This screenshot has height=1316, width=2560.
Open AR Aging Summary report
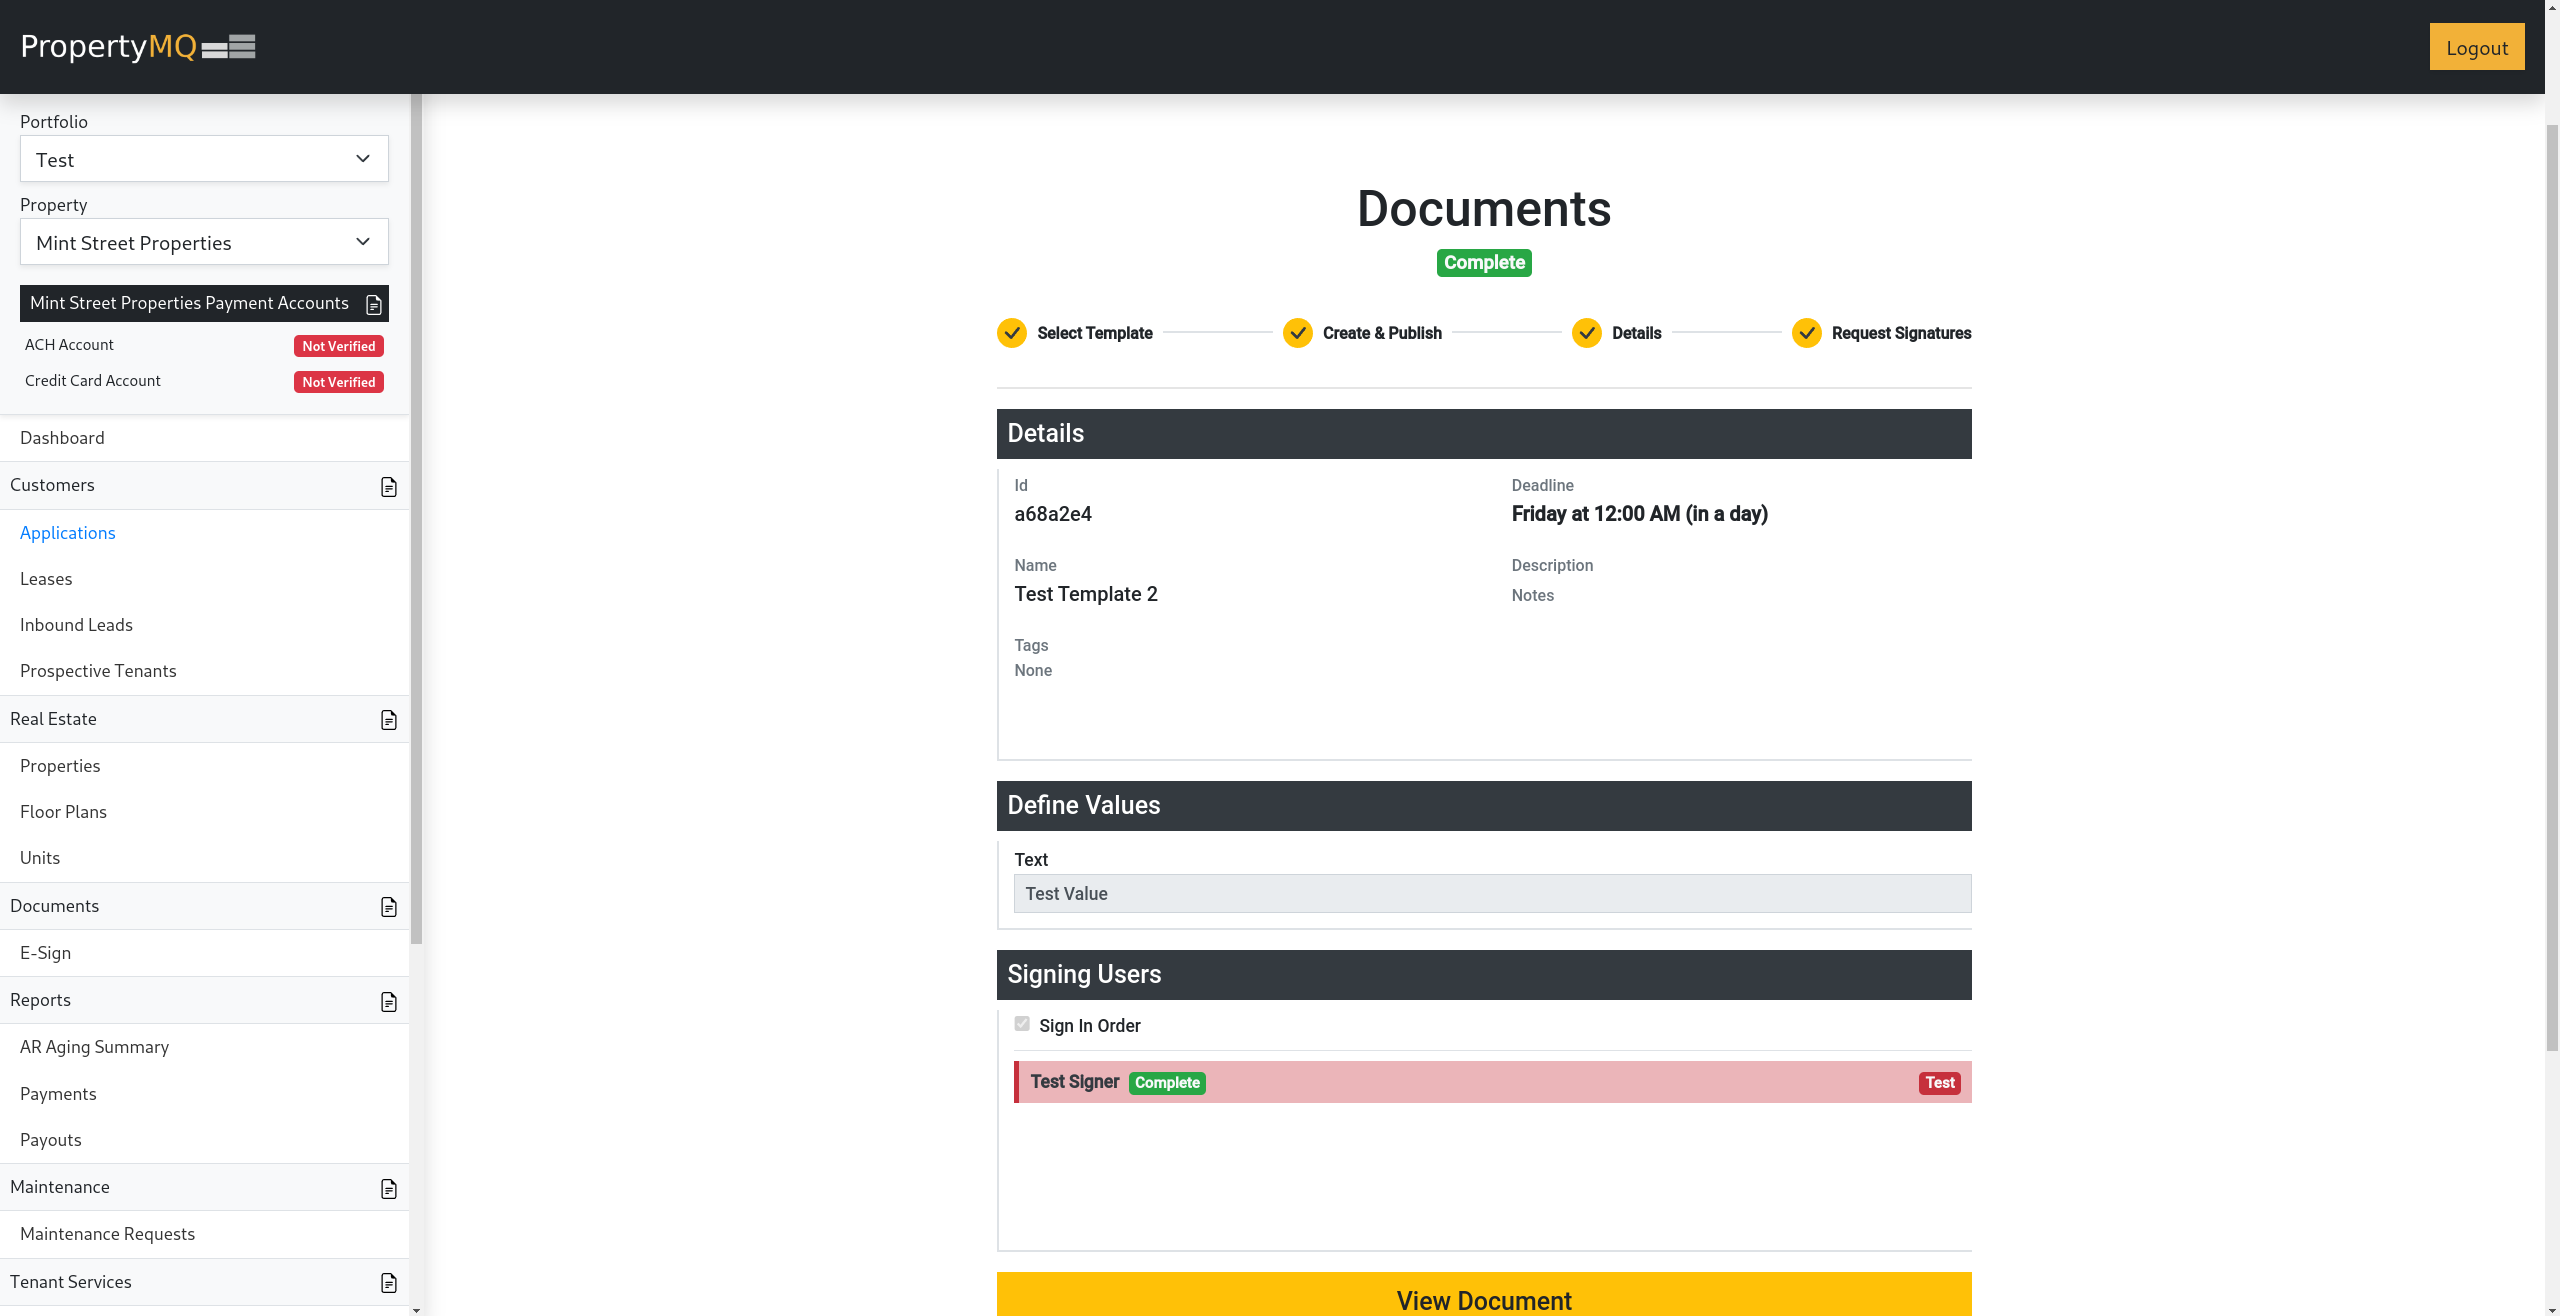(x=94, y=1047)
